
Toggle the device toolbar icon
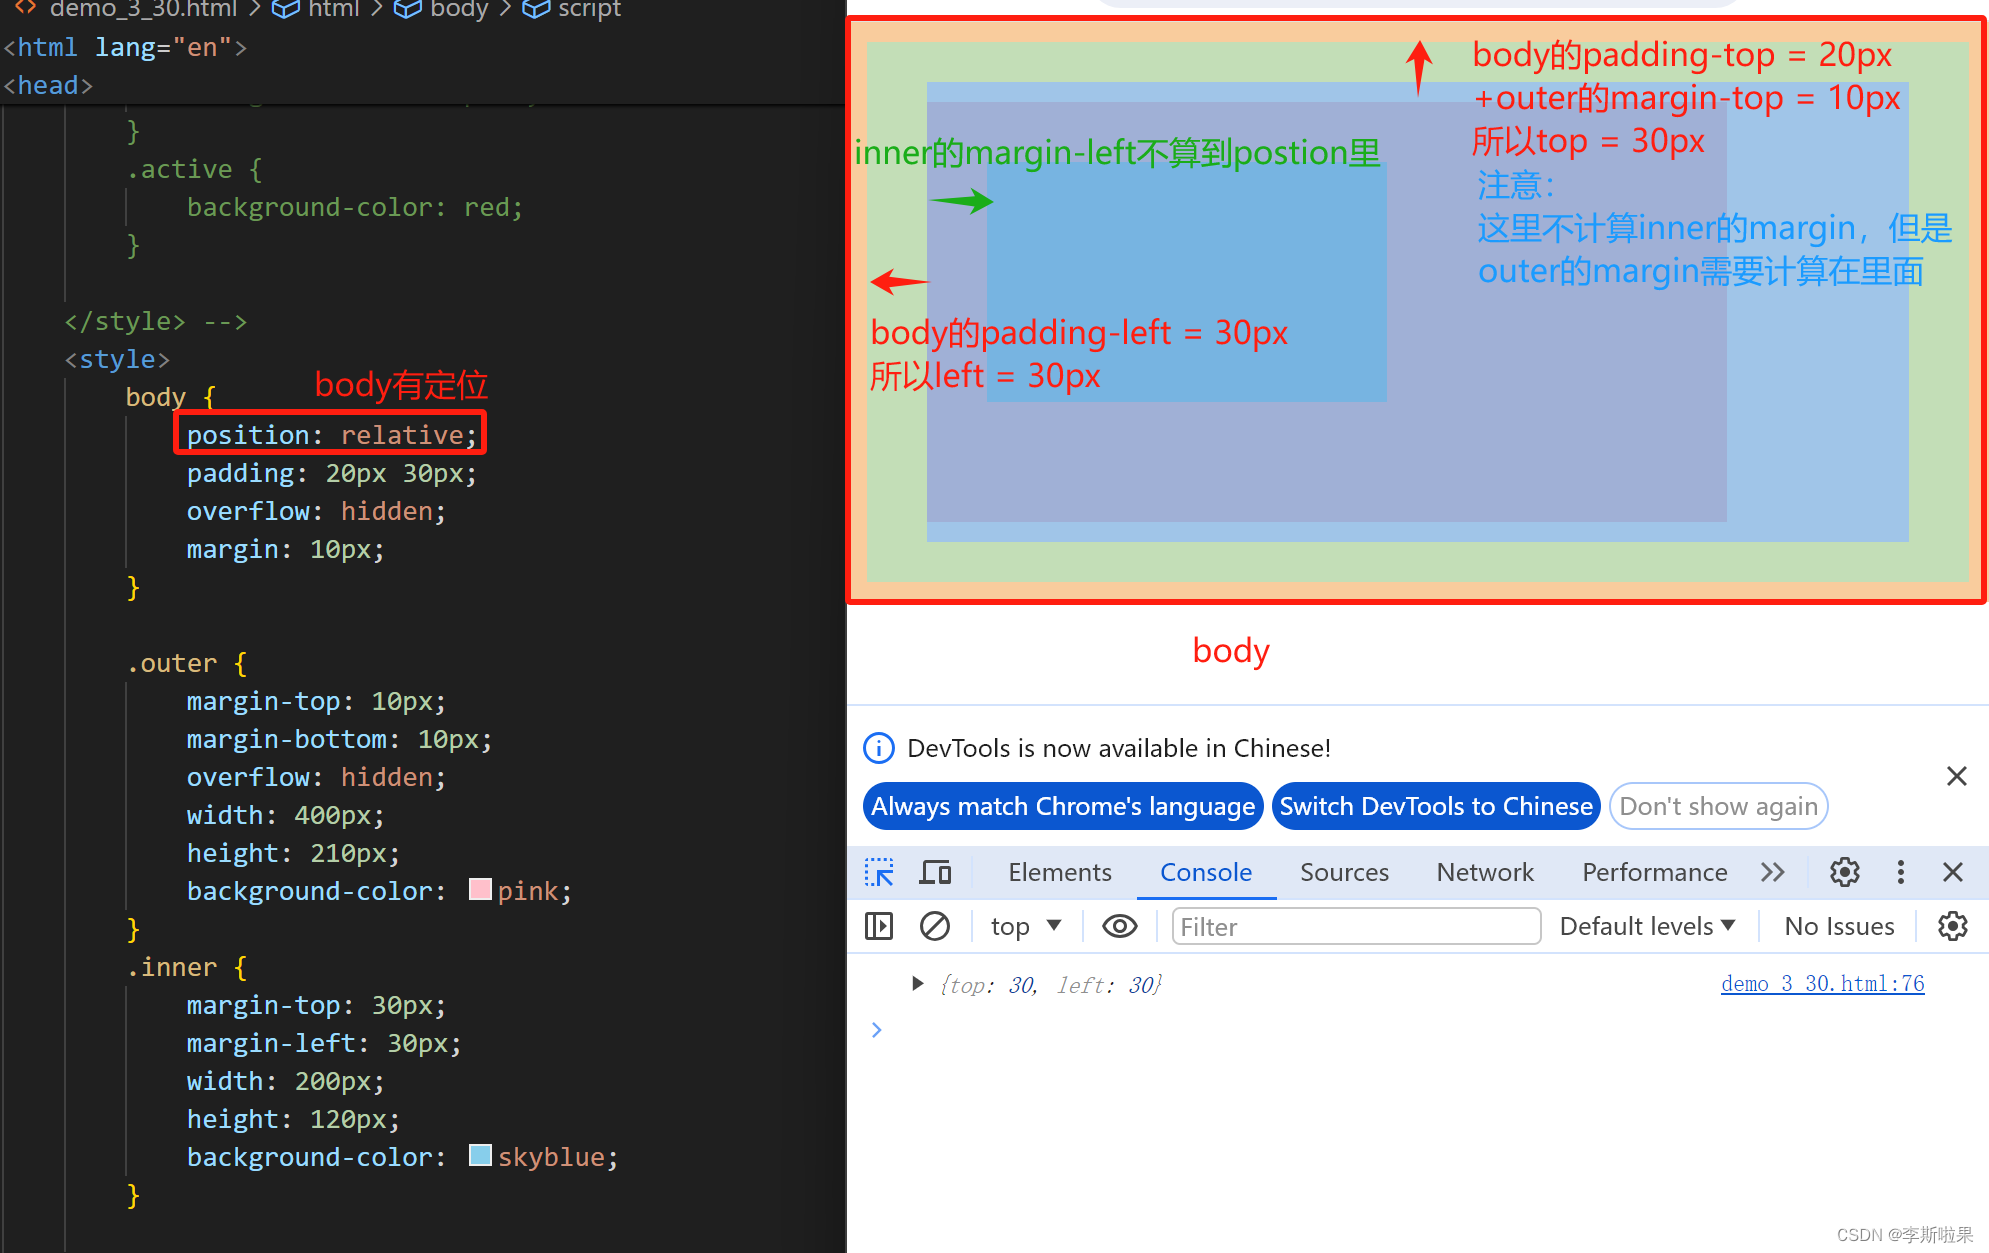click(x=935, y=872)
